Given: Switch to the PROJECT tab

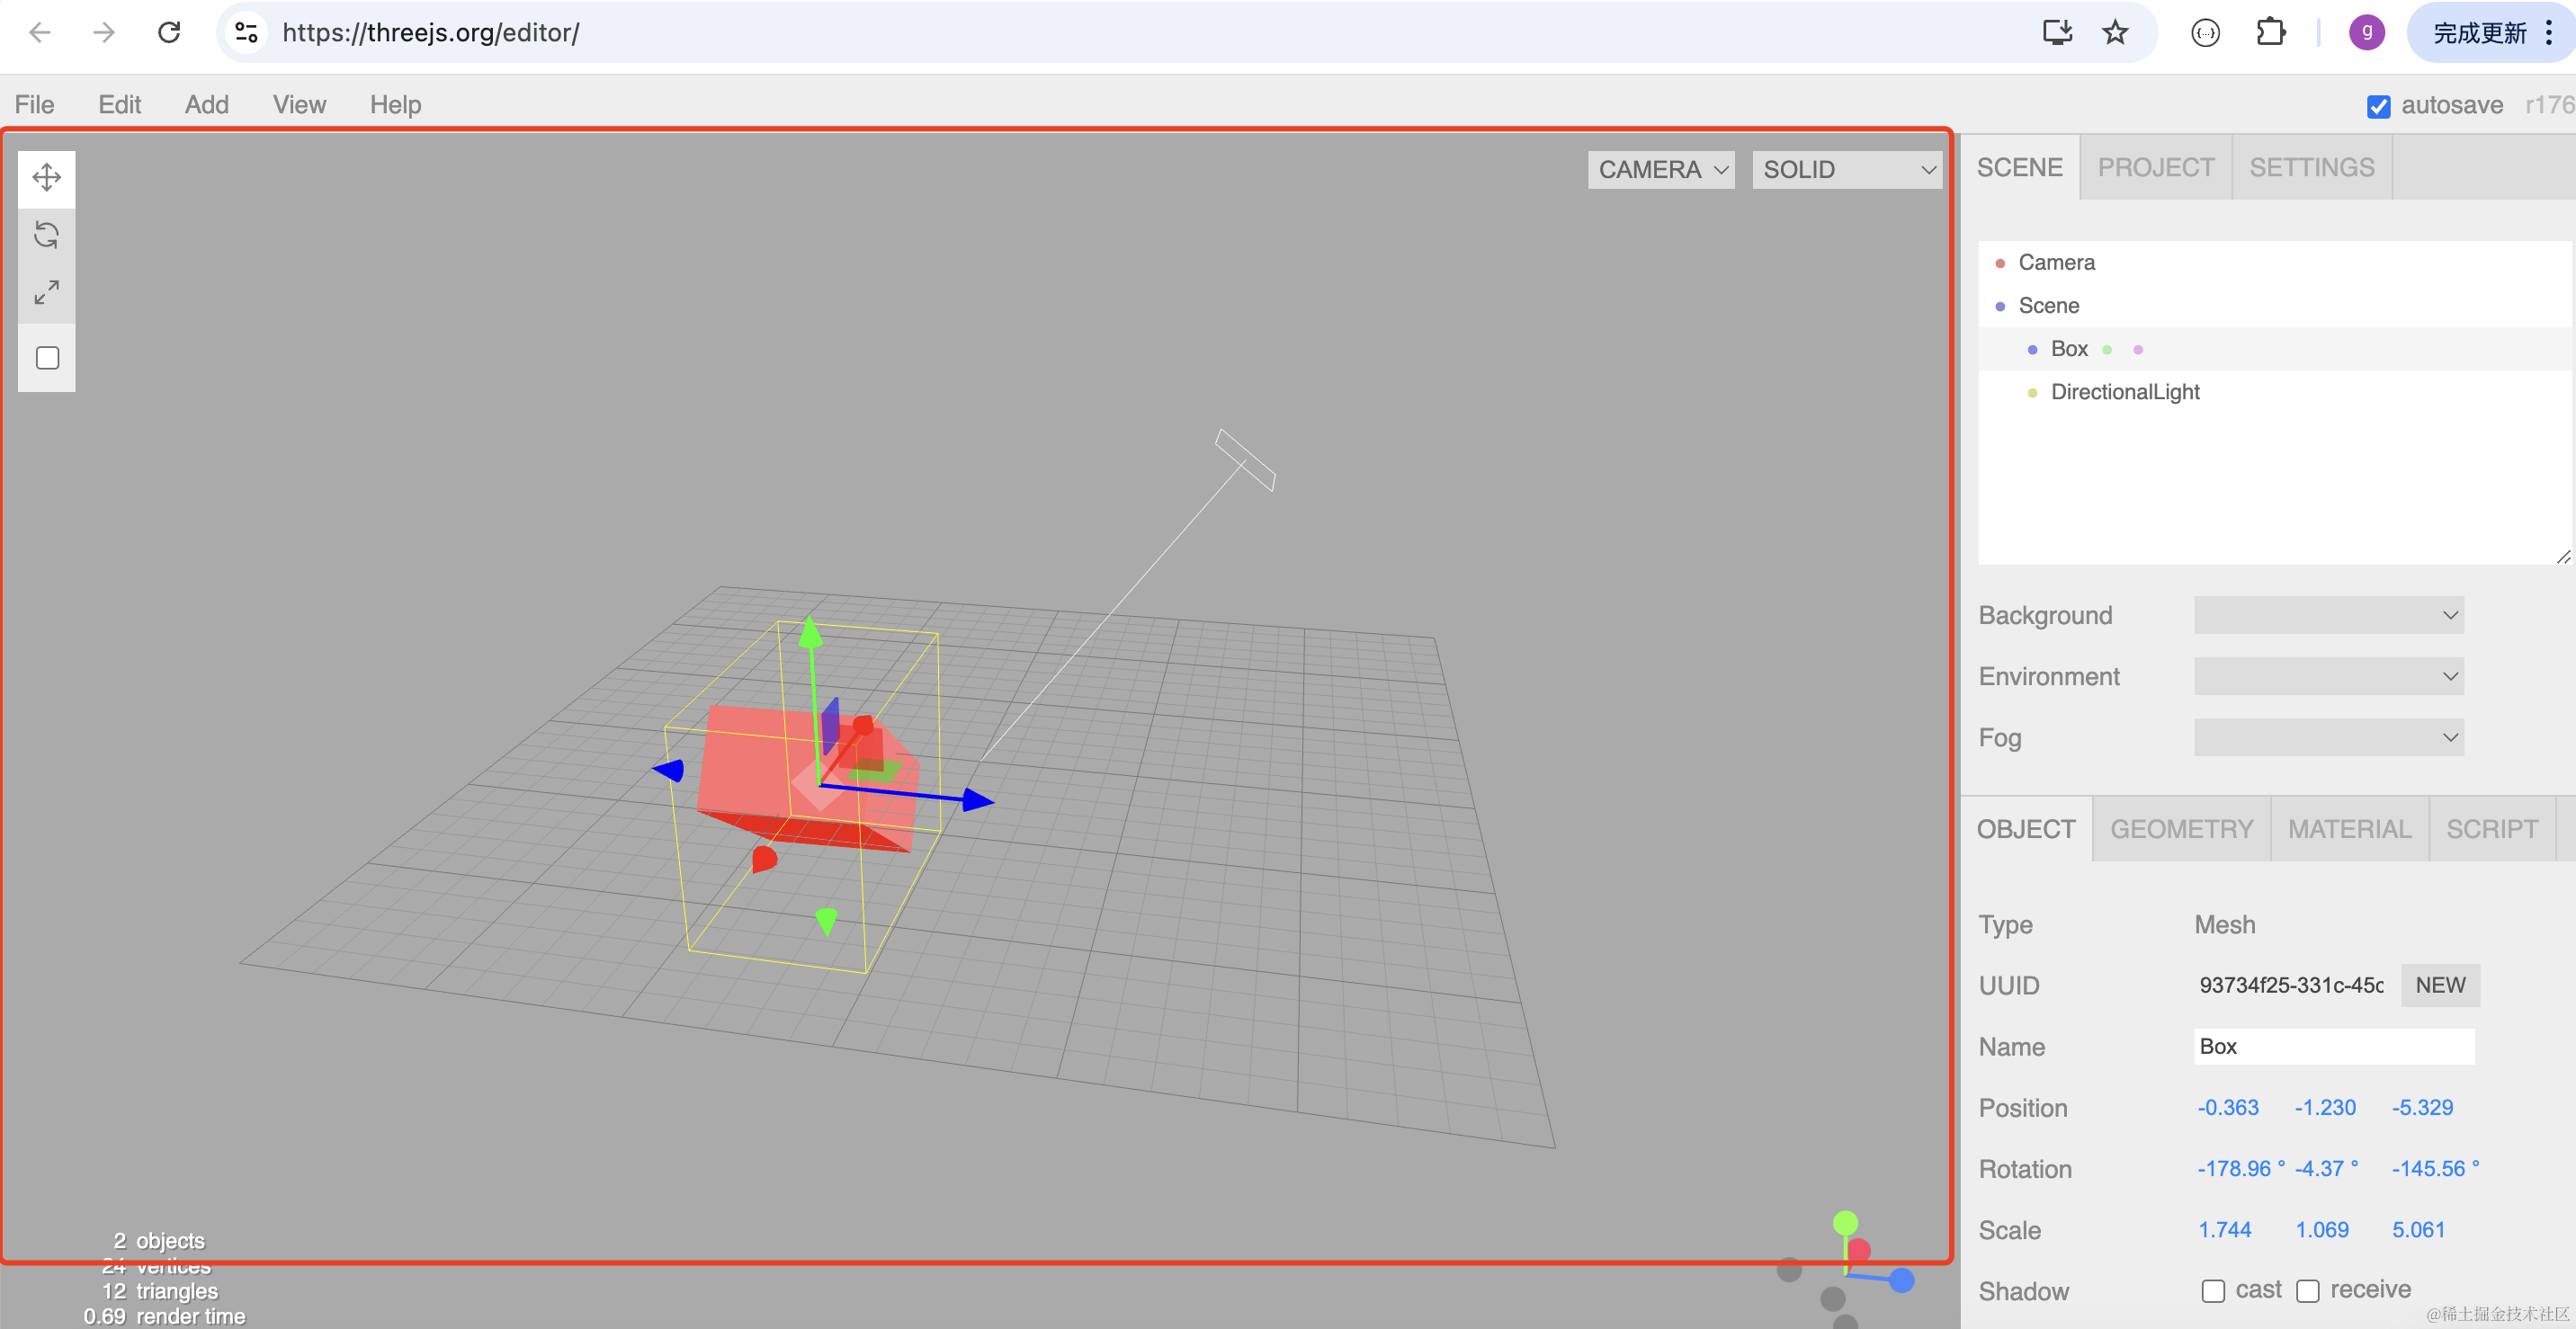Looking at the screenshot, I should click(2156, 167).
